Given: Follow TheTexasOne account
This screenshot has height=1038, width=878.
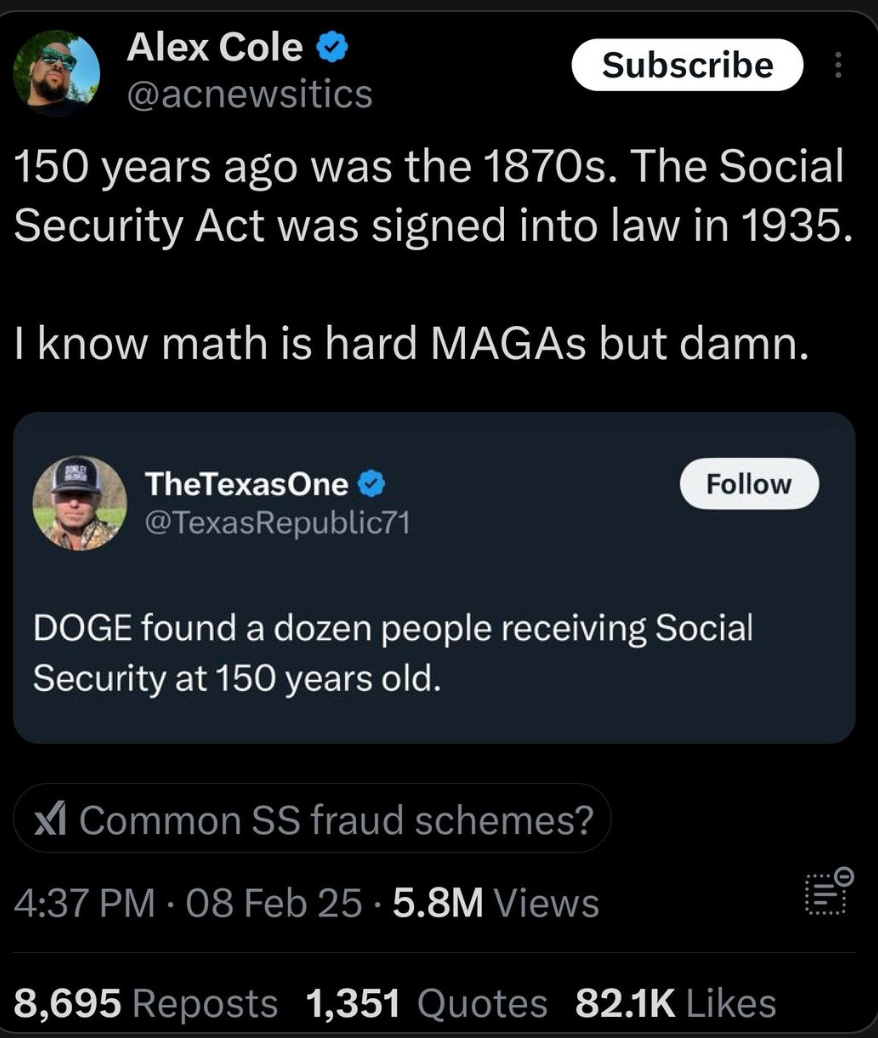Looking at the screenshot, I should [749, 483].
